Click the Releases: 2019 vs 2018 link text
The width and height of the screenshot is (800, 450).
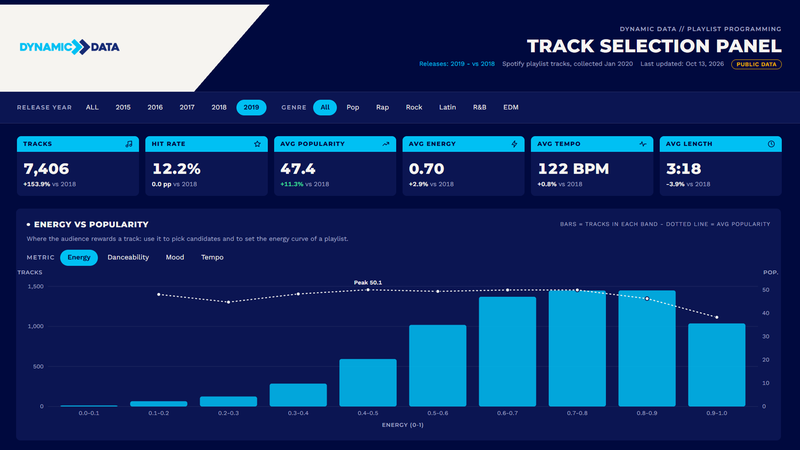(457, 64)
